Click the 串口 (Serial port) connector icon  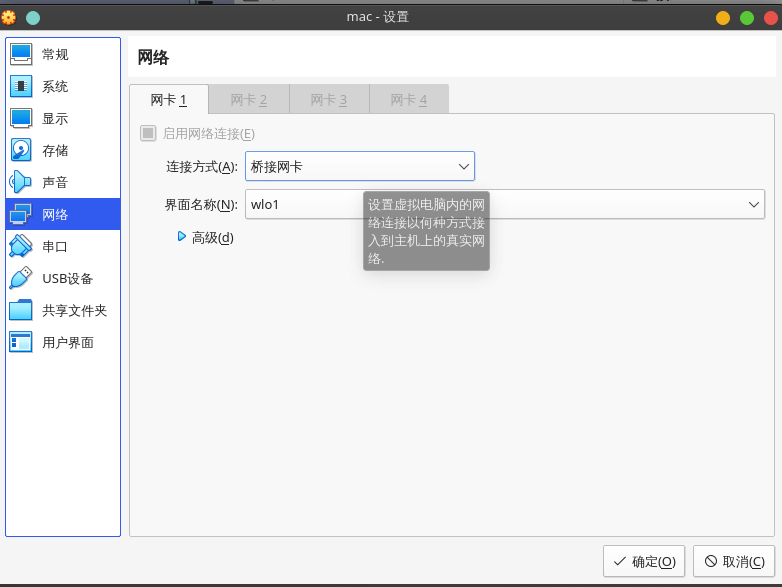21,246
